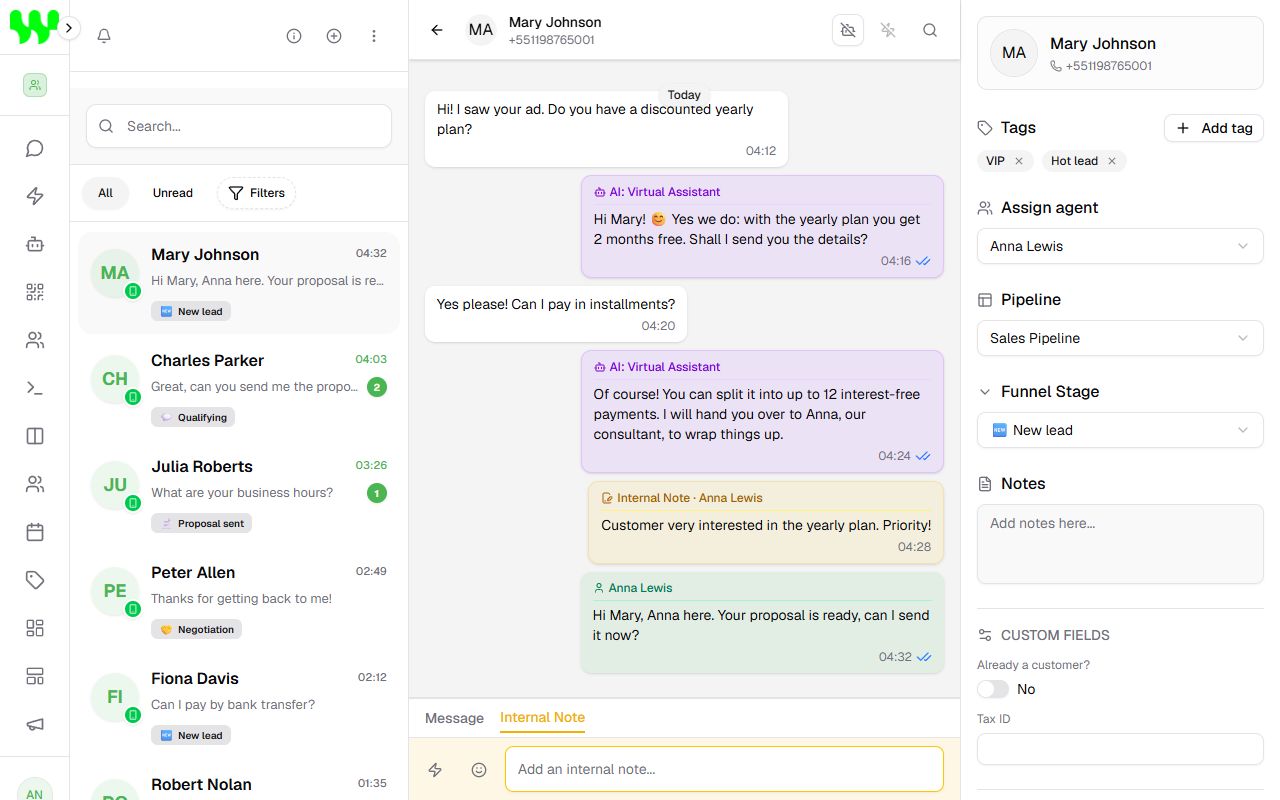Open Charles Parker conversation

[x=239, y=390]
